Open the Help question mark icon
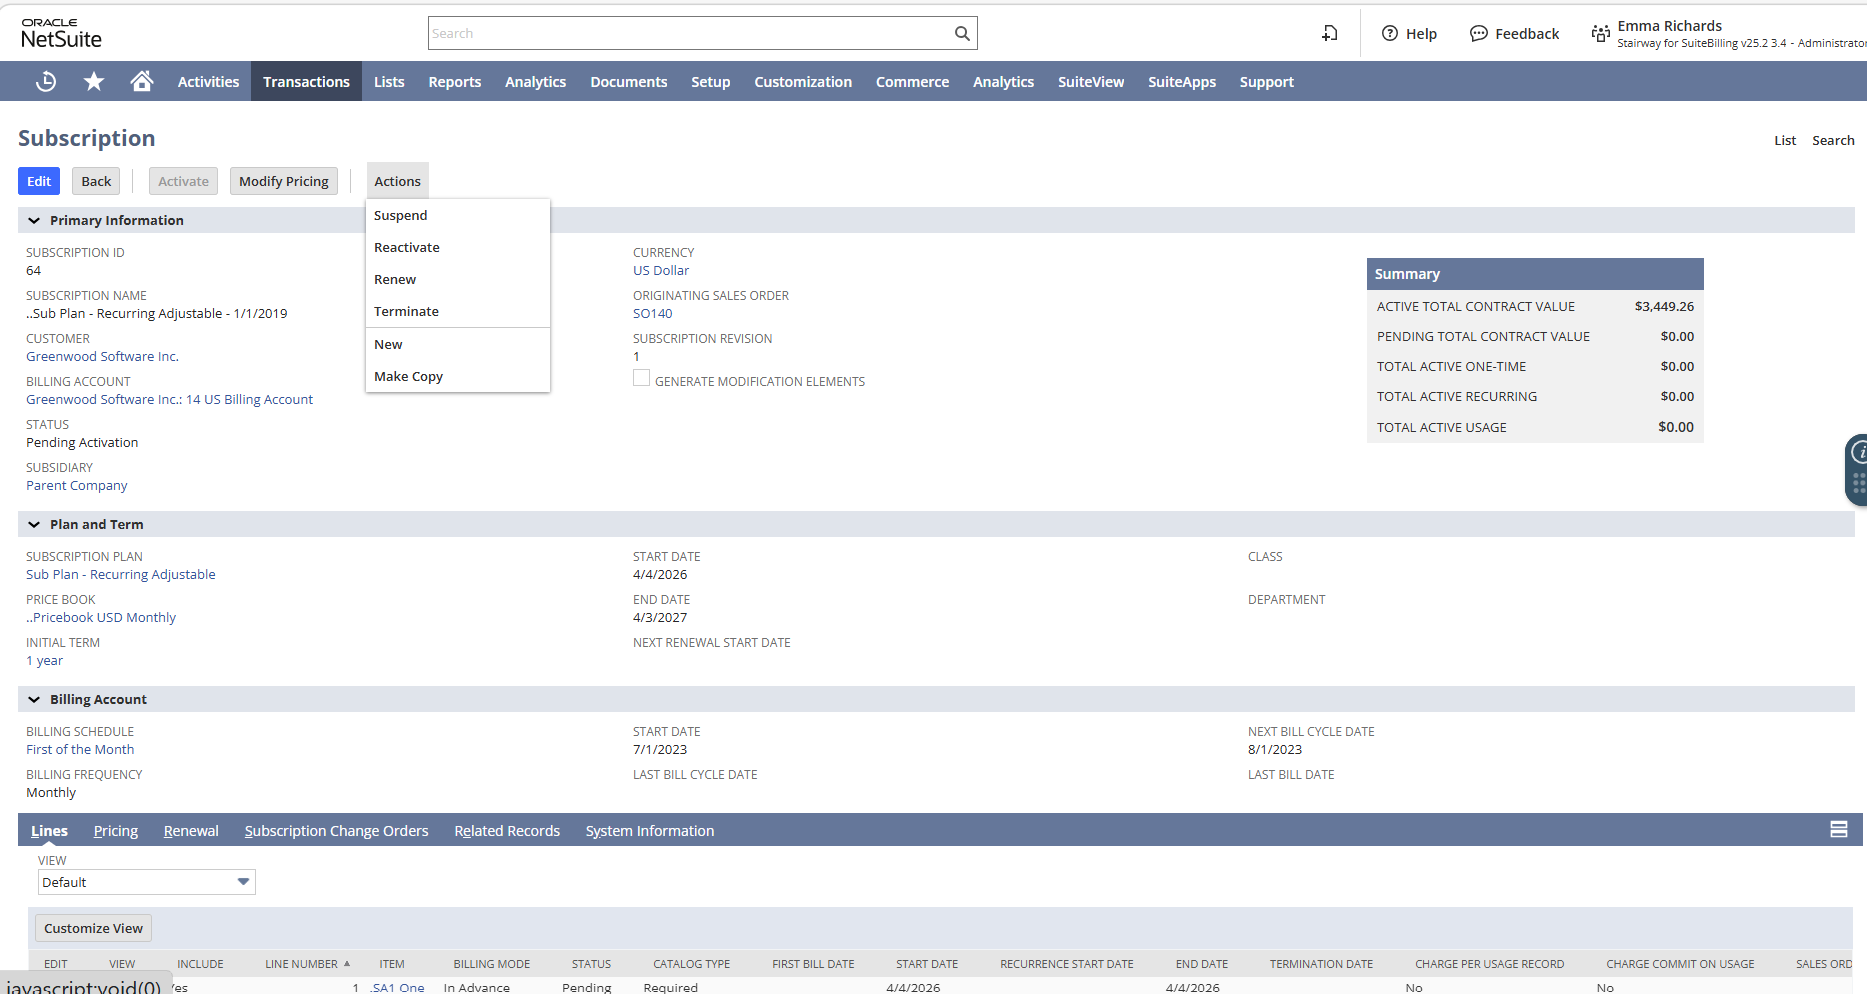Image resolution: width=1867 pixels, height=994 pixels. click(1390, 34)
